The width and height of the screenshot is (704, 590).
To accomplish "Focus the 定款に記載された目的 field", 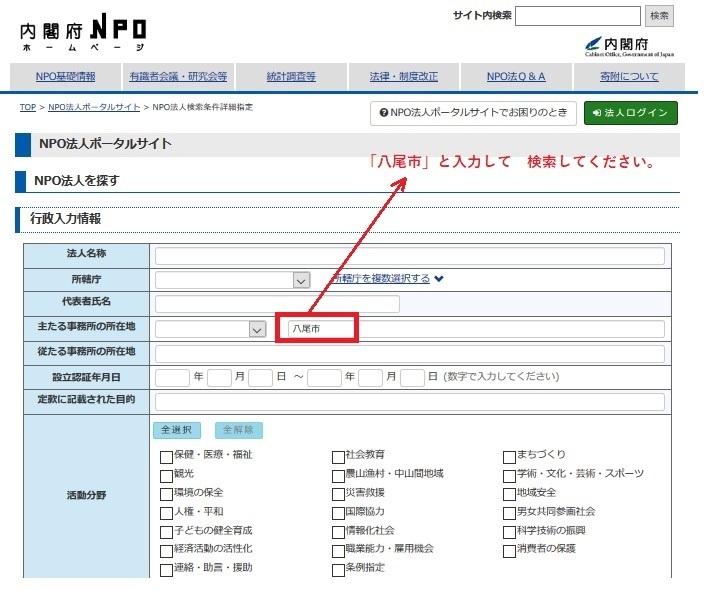I will [x=409, y=402].
